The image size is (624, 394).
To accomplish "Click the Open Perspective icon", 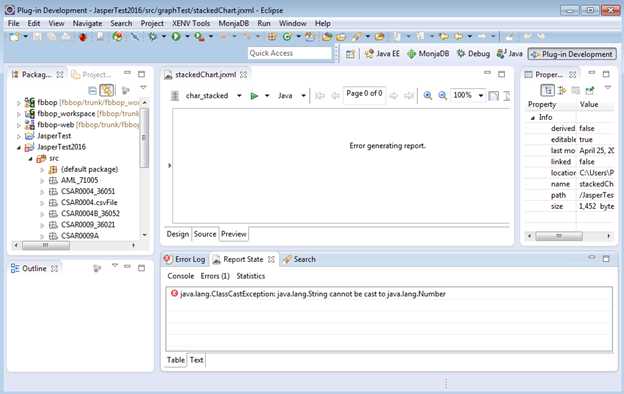I will click(x=350, y=54).
